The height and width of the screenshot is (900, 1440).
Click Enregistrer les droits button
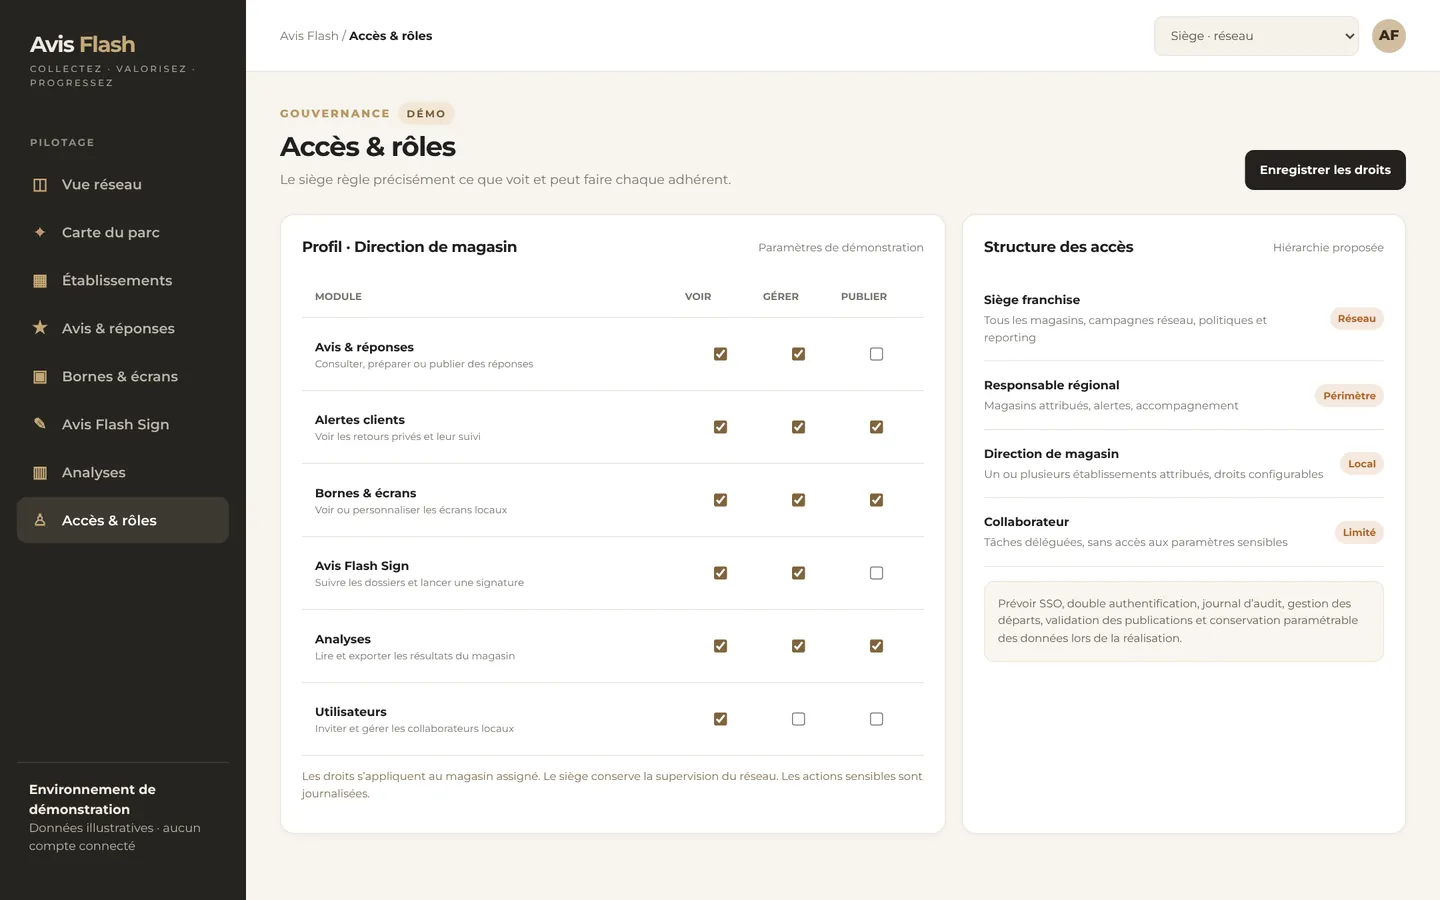pyautogui.click(x=1325, y=170)
